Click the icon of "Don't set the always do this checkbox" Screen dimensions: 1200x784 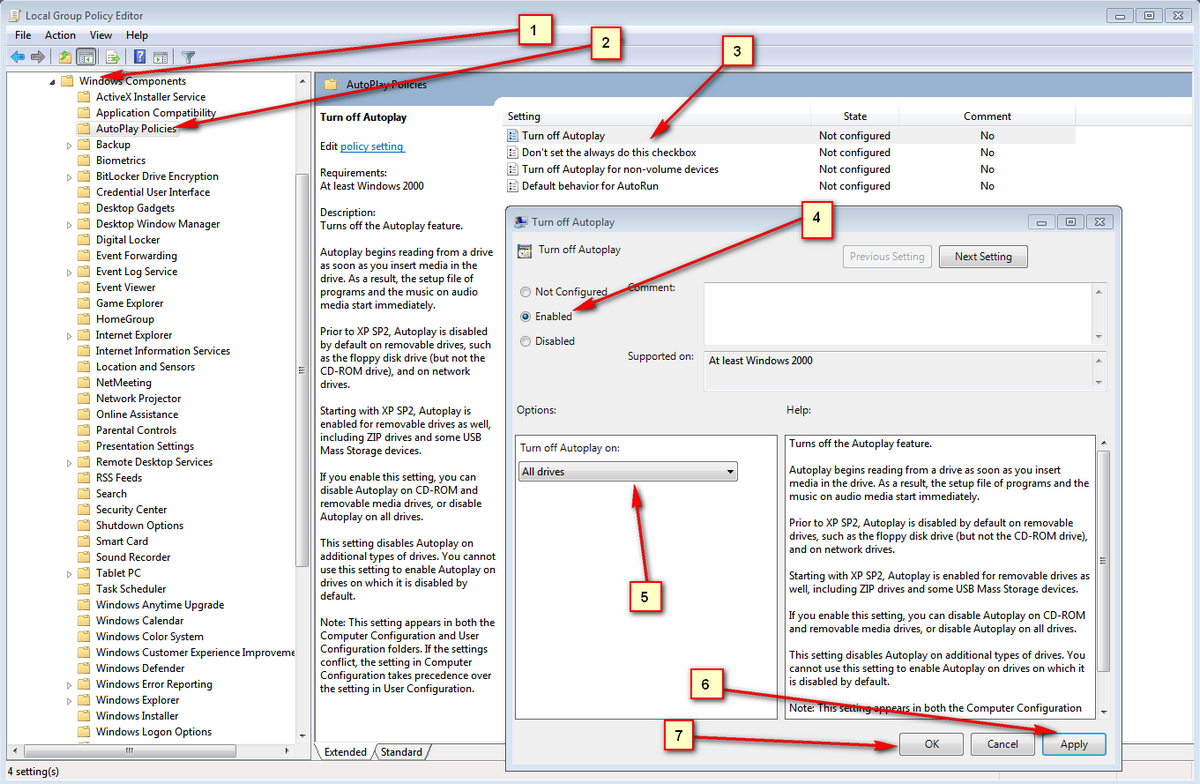tap(513, 153)
